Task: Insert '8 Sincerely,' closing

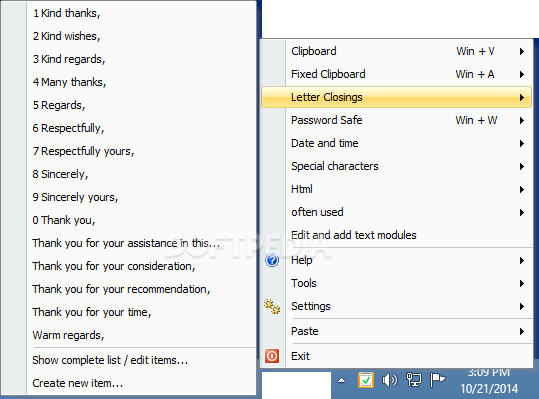Action: 129,174
